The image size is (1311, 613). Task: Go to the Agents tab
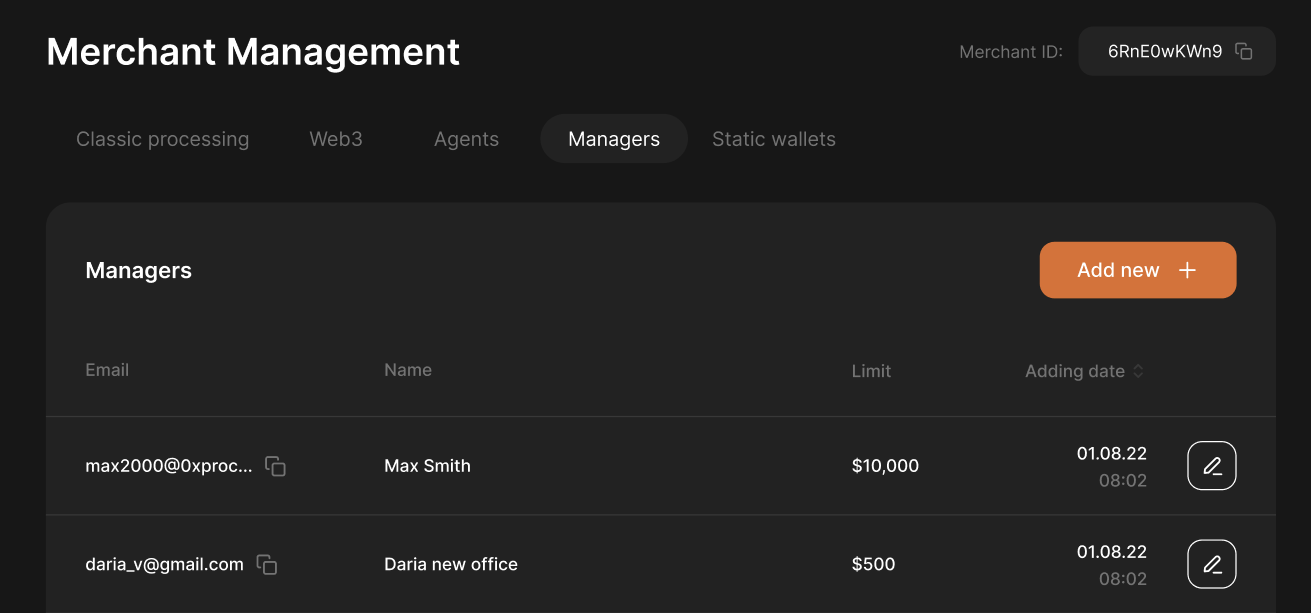[466, 139]
